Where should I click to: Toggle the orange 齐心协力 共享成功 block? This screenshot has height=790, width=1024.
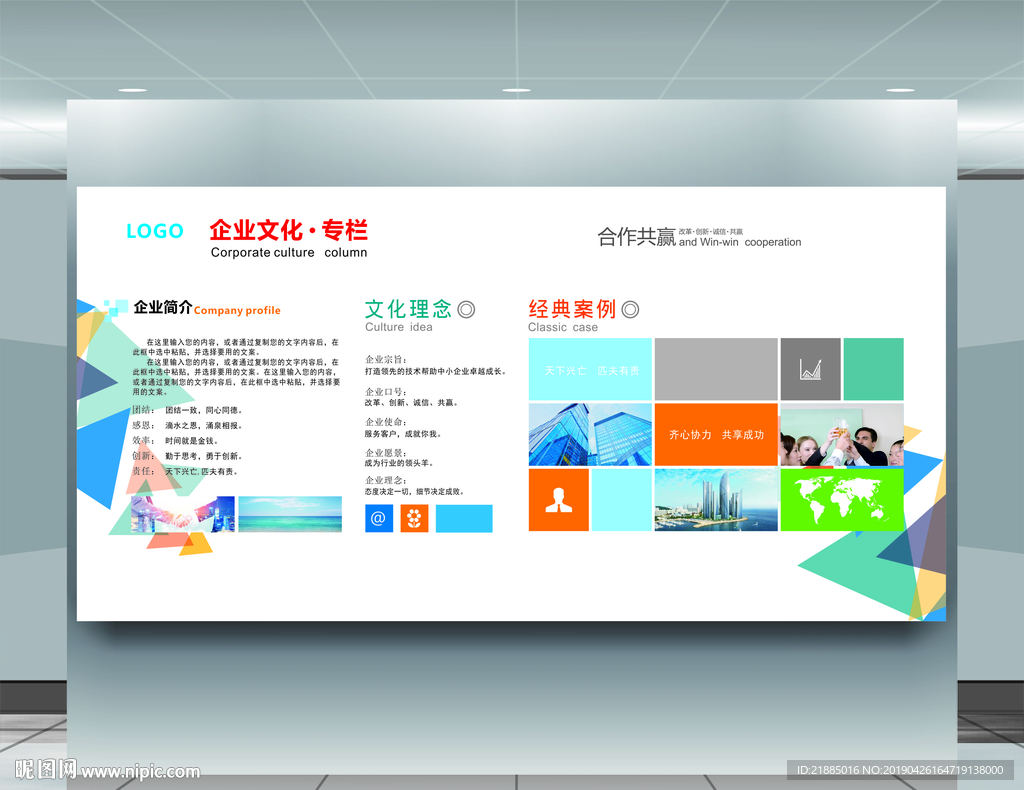point(716,435)
